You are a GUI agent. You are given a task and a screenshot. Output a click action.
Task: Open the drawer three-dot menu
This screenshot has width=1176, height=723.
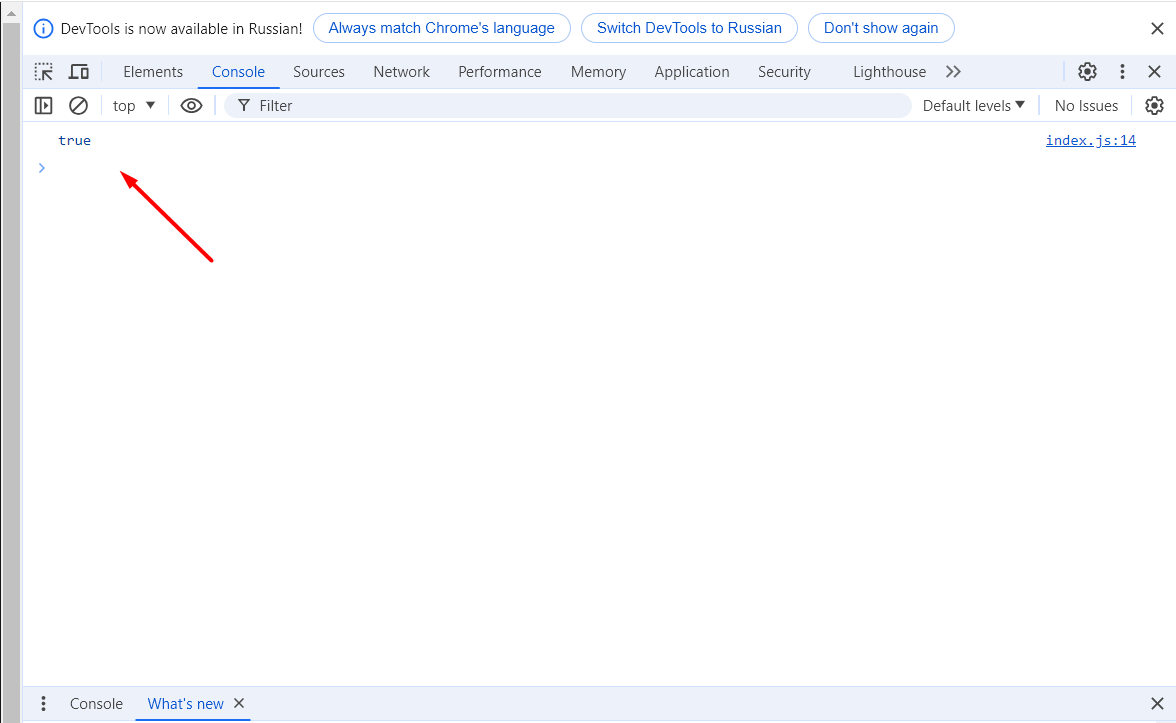point(44,704)
